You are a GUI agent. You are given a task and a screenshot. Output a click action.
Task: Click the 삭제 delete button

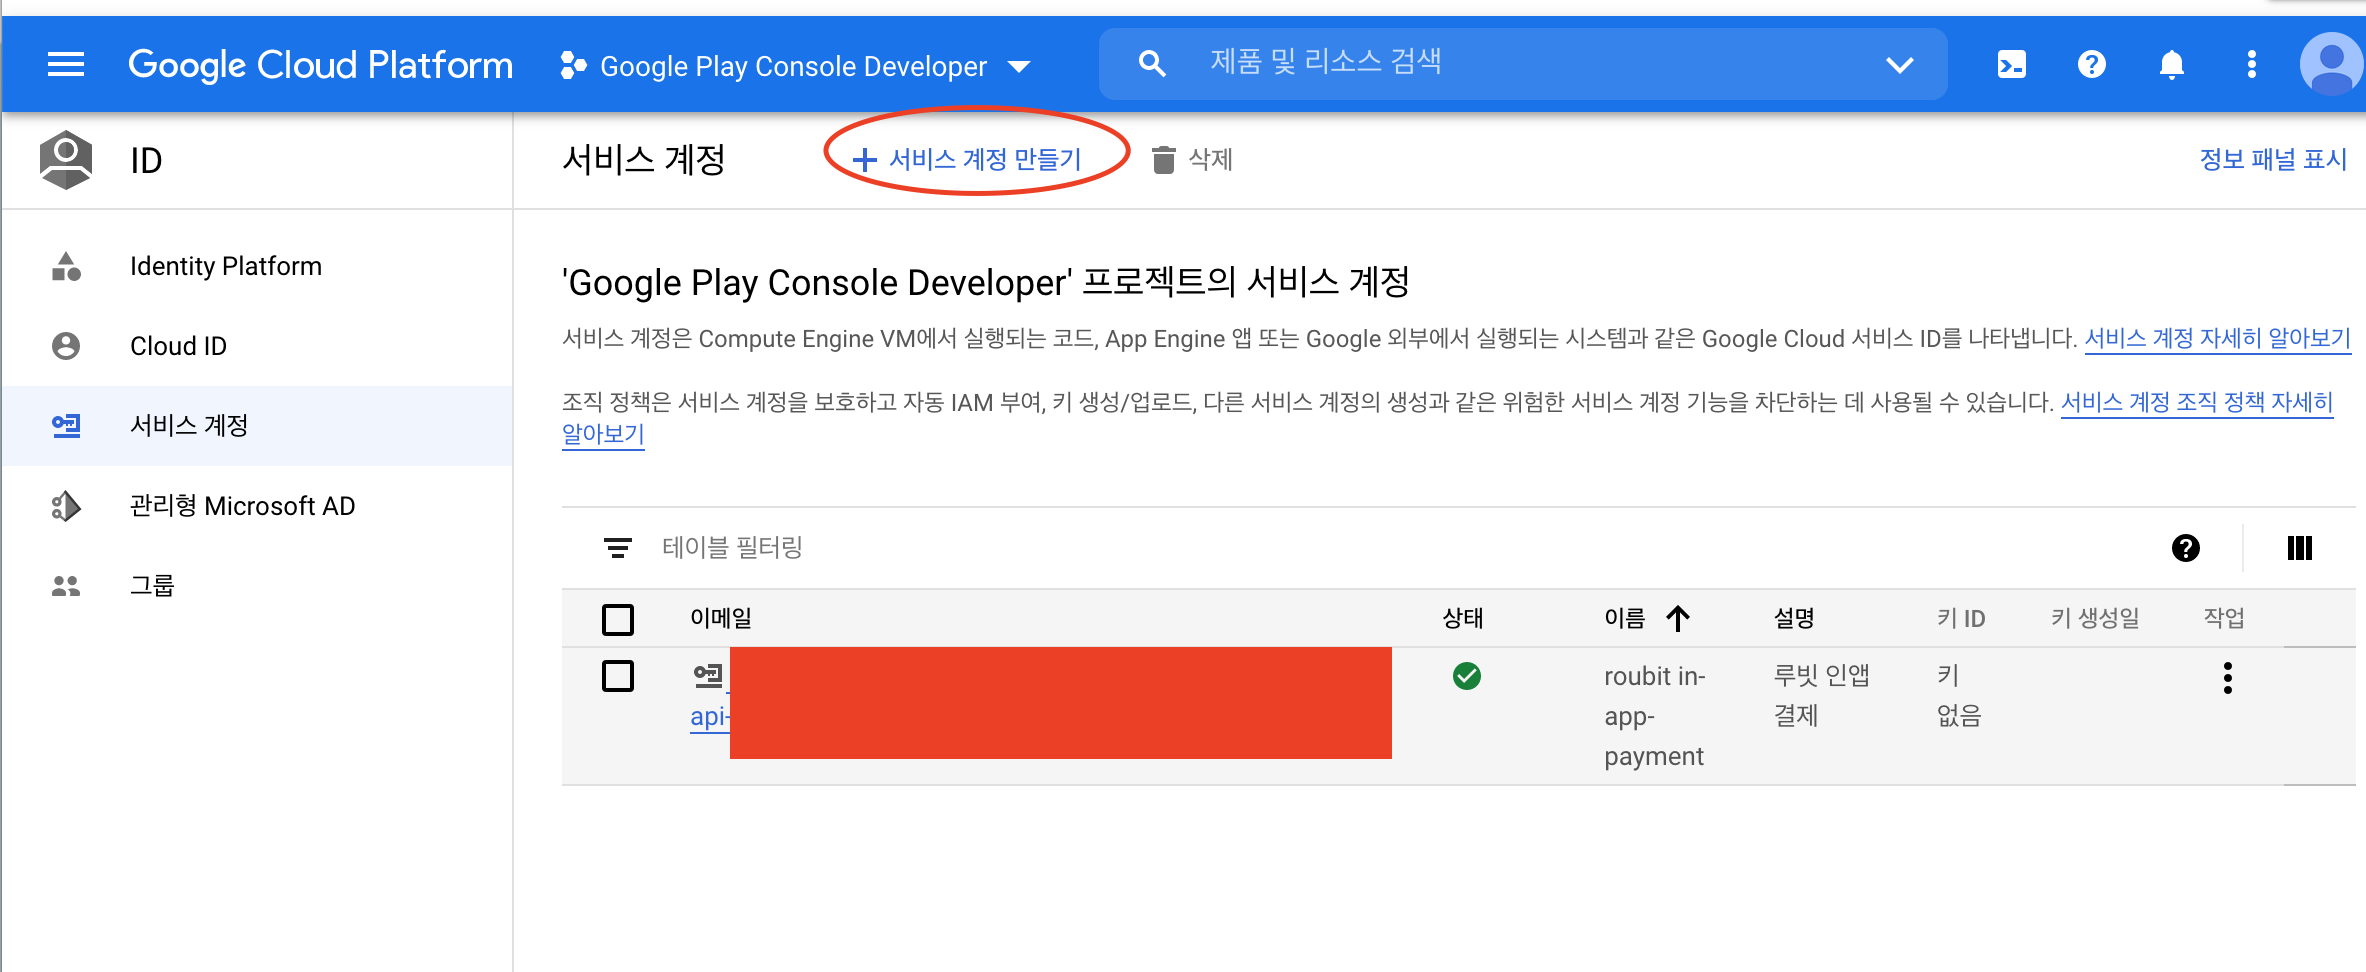pyautogui.click(x=1192, y=159)
